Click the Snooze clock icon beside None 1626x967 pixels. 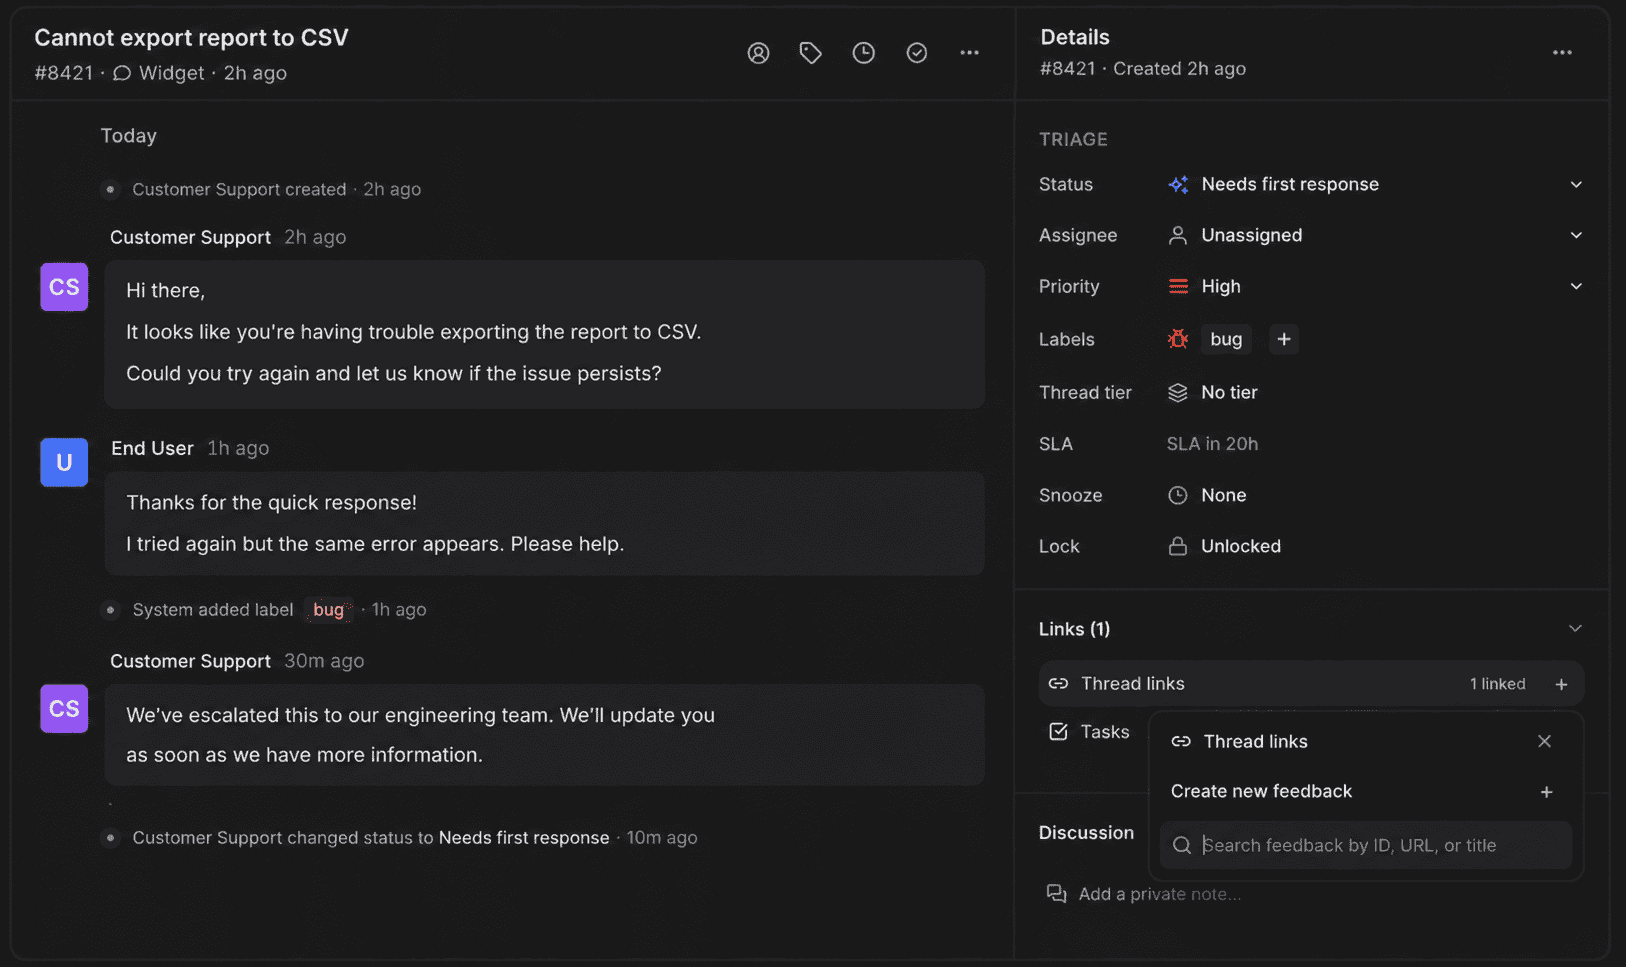pos(1178,495)
